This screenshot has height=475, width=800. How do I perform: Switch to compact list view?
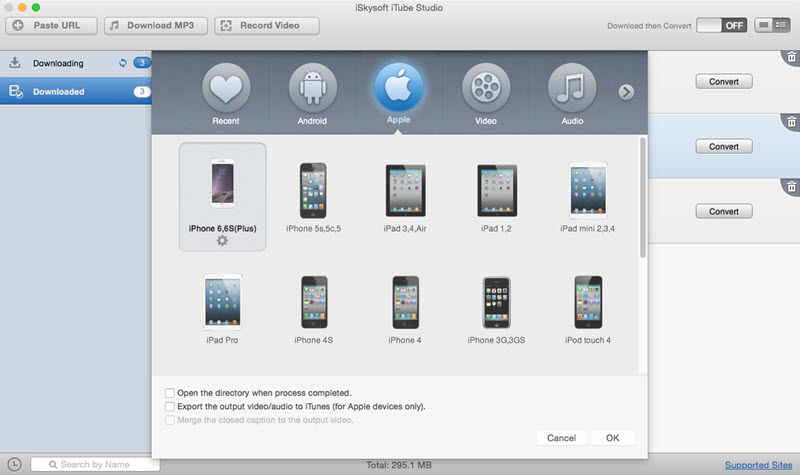pos(764,25)
